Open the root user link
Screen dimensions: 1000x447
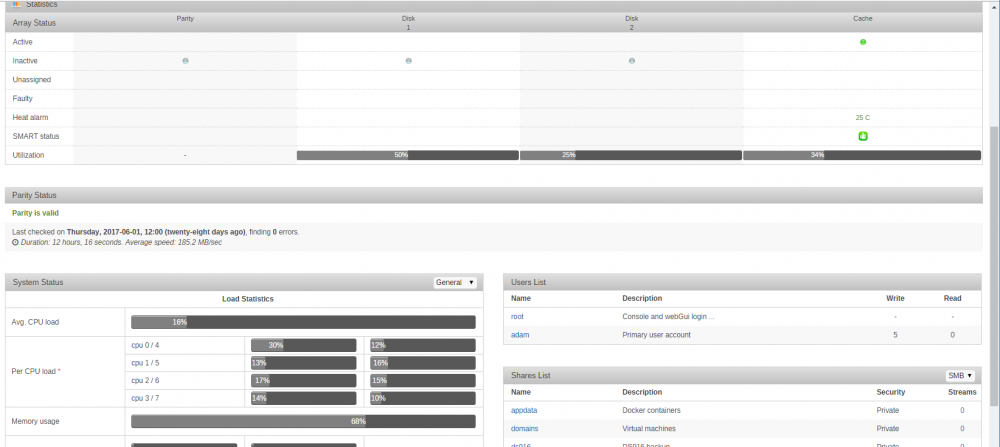517,316
